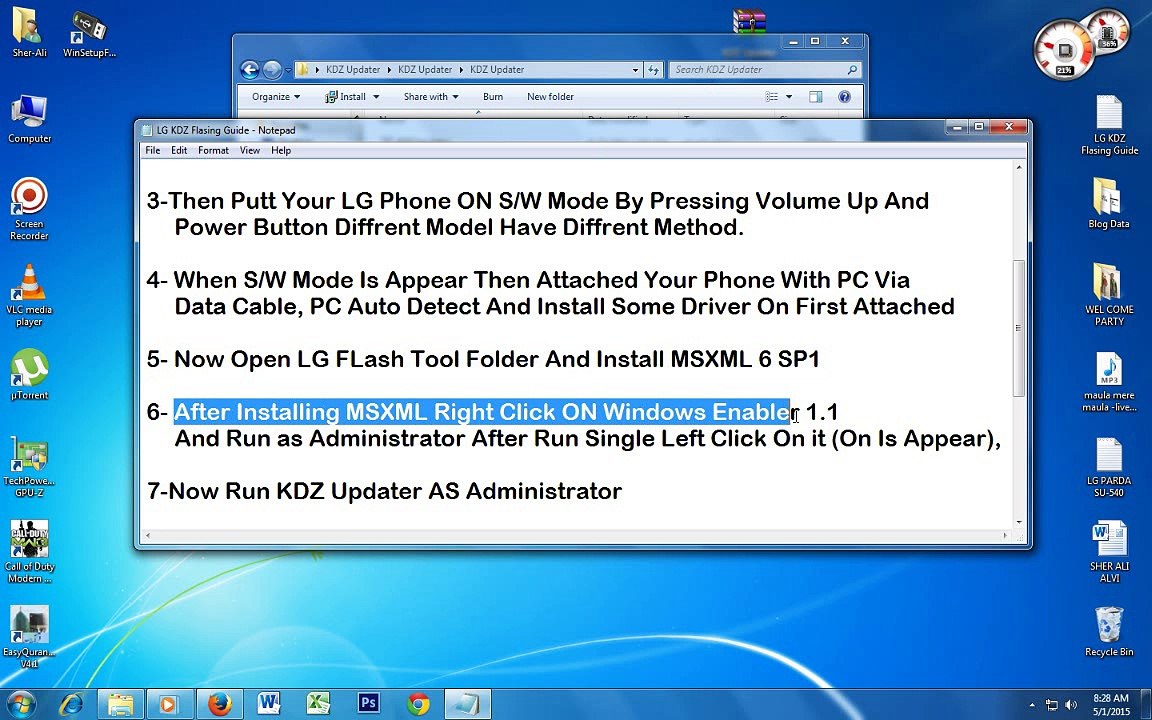Viewport: 1152px width, 720px height.
Task: Click first KDZ Updater breadcrumb in address bar
Action: [353, 70]
